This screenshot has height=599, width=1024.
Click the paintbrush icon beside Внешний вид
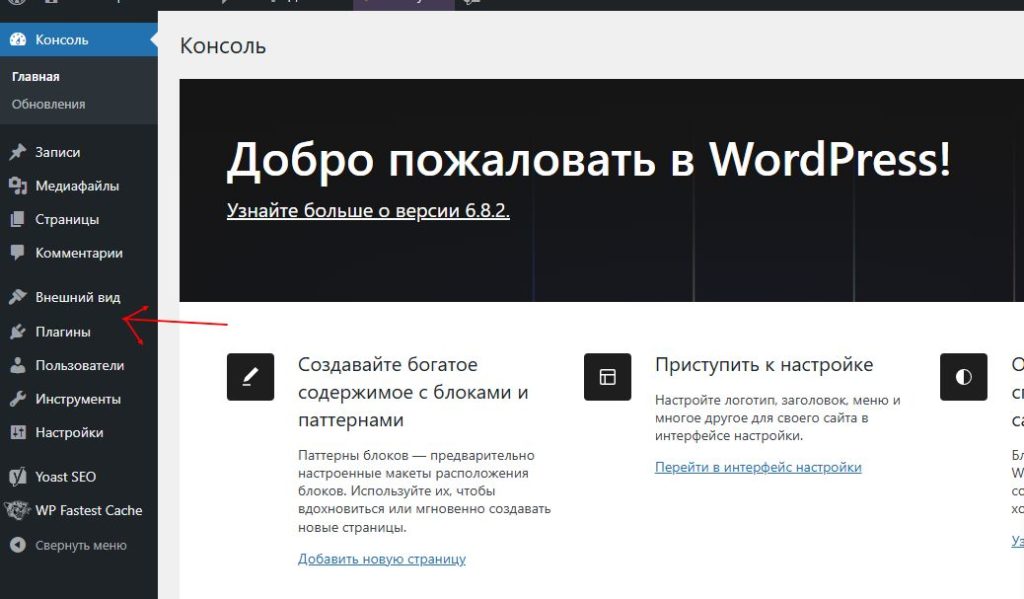[x=18, y=297]
